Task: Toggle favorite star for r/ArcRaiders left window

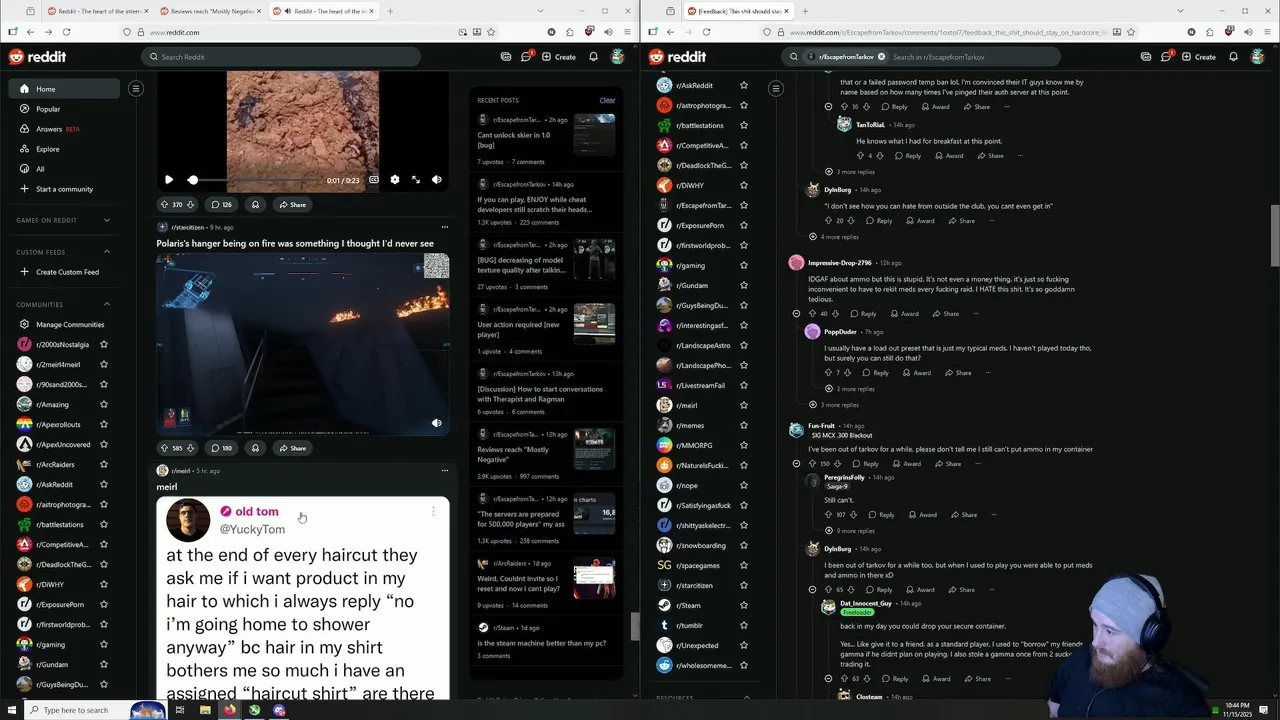Action: click(104, 464)
